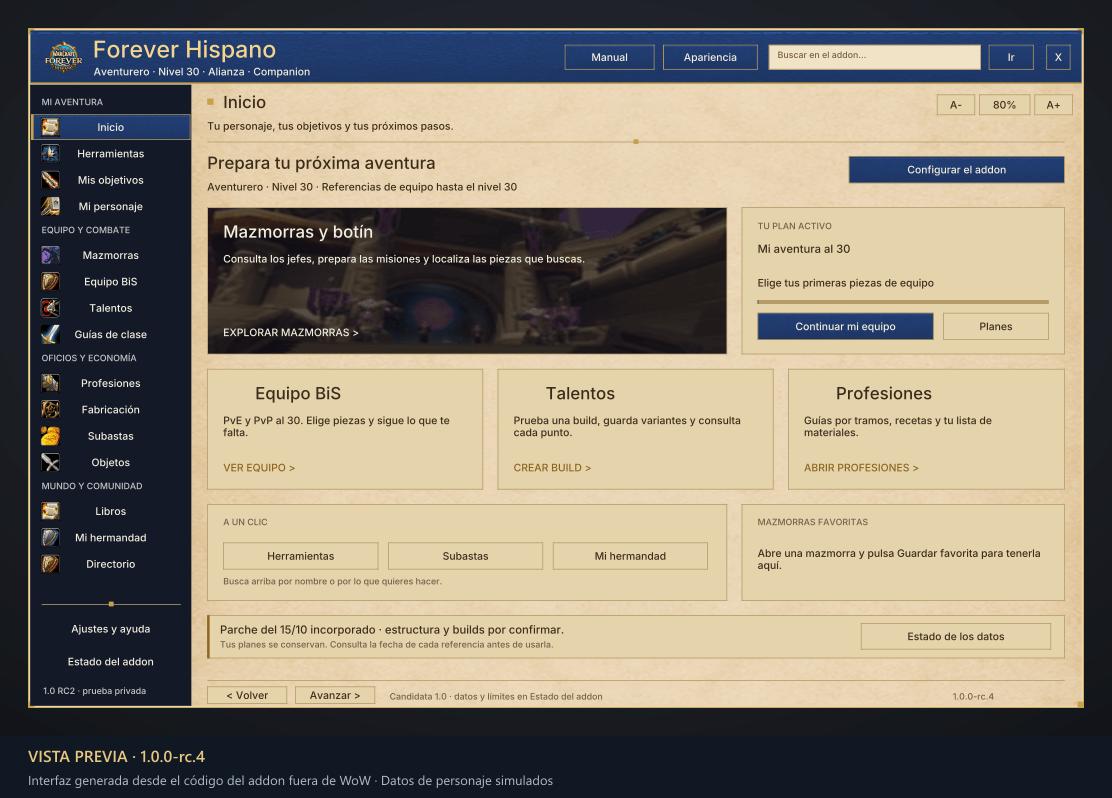Open Directorio in the sidebar

point(111,564)
